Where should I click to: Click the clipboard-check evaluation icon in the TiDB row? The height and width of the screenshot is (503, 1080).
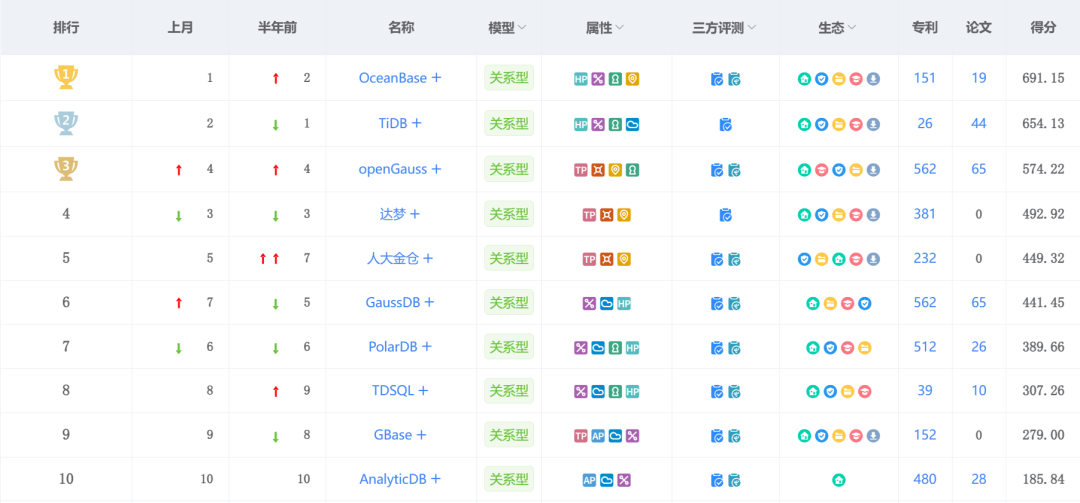(725, 125)
